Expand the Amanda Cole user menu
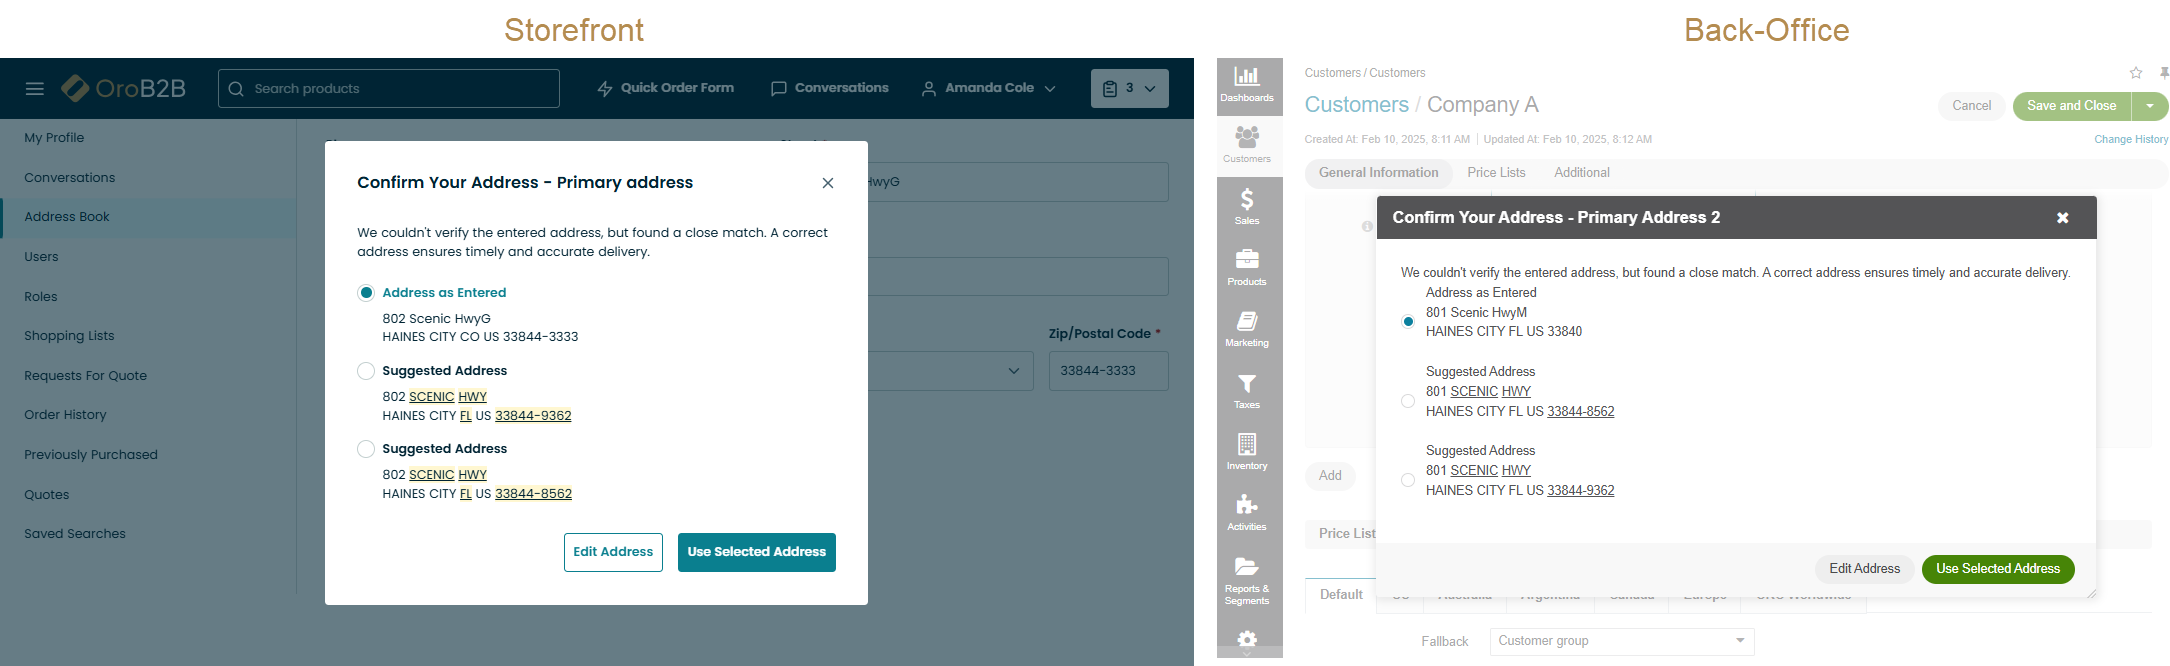Image resolution: width=2170 pixels, height=666 pixels. pos(988,88)
